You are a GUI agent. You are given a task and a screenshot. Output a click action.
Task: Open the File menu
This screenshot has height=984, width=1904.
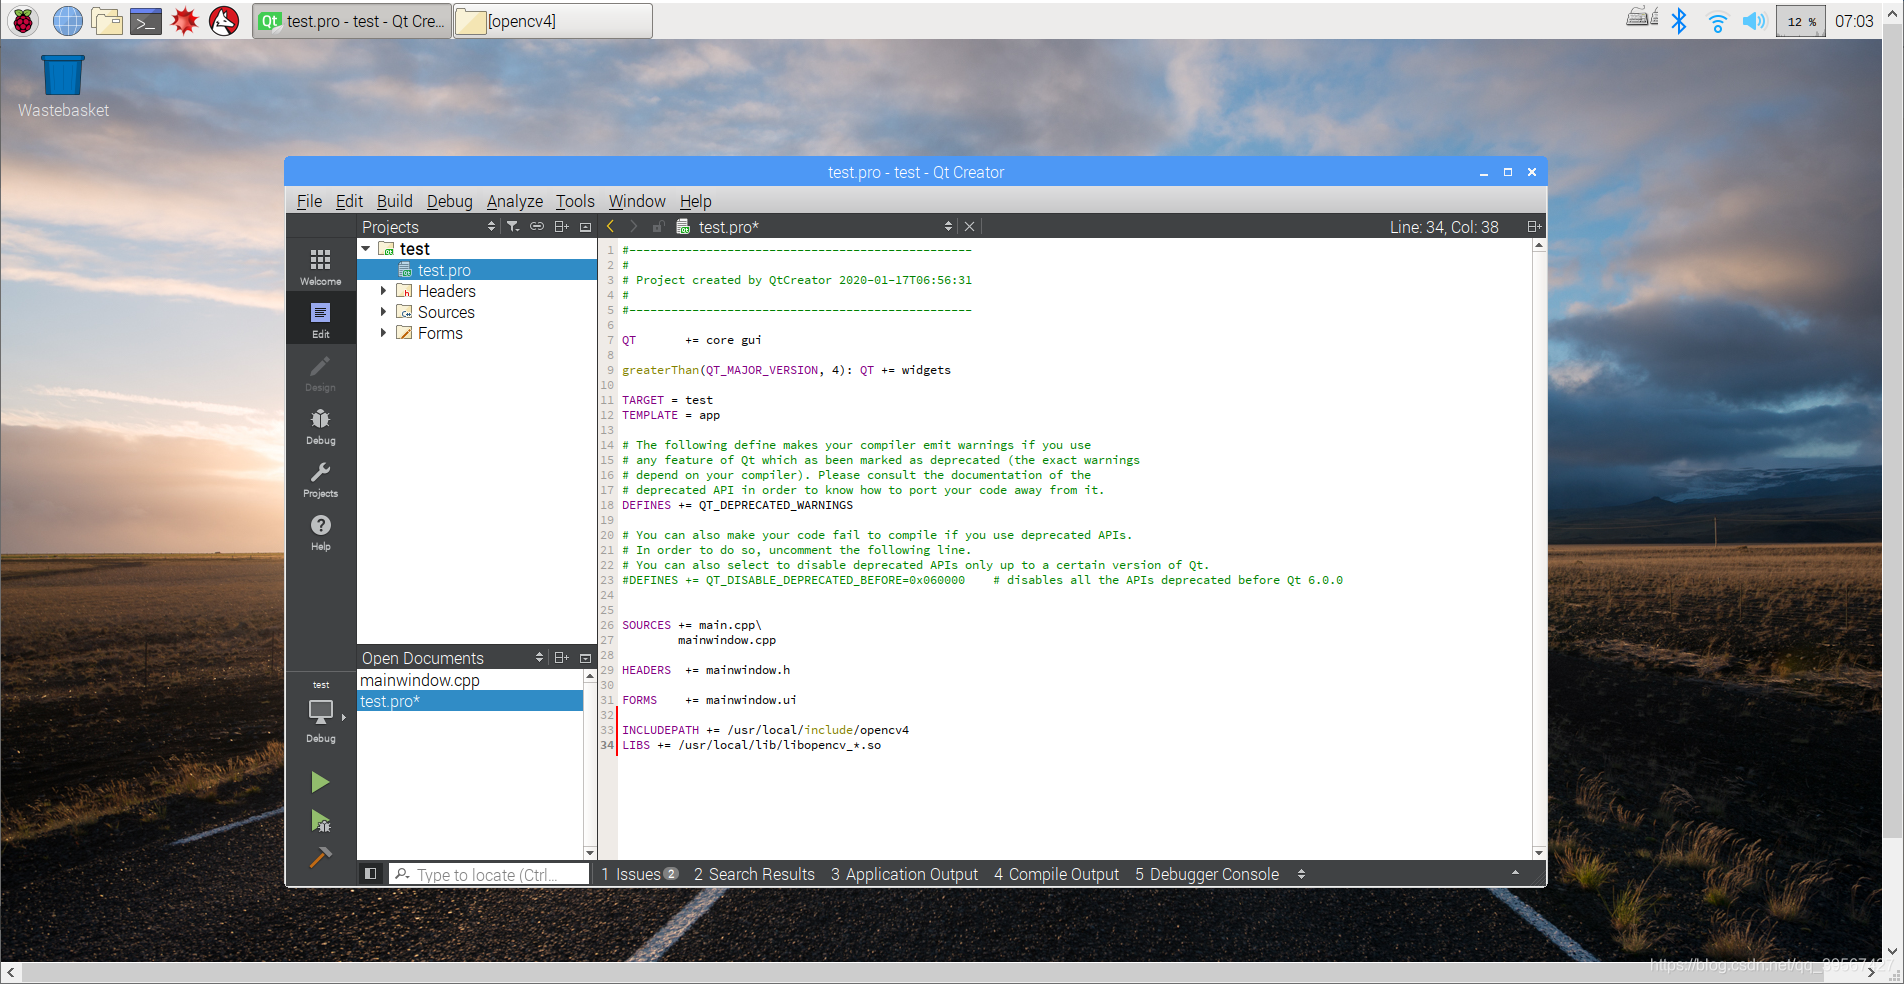(x=309, y=201)
